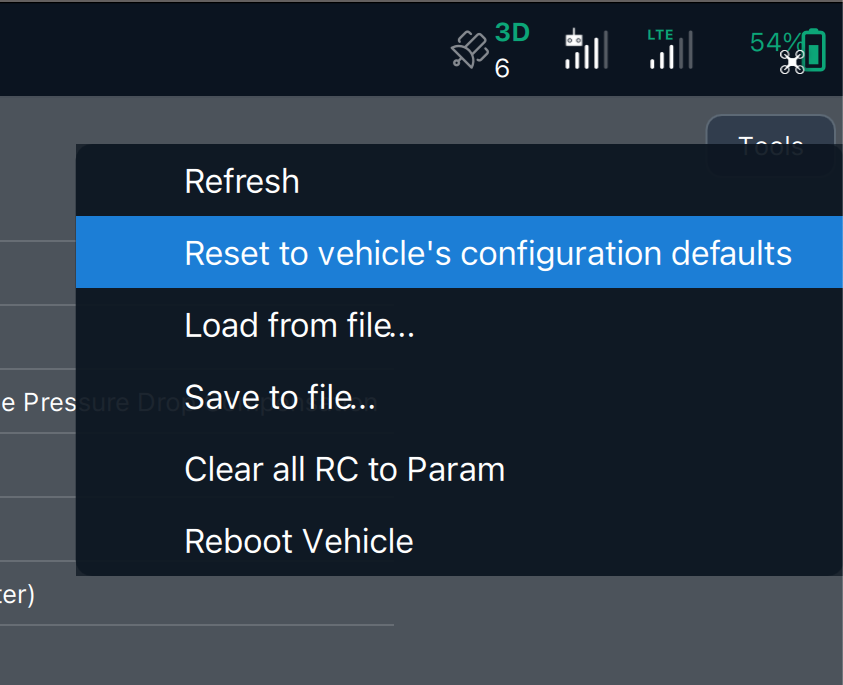Select Load from file... menu entry
The height and width of the screenshot is (685, 843).
(x=299, y=325)
